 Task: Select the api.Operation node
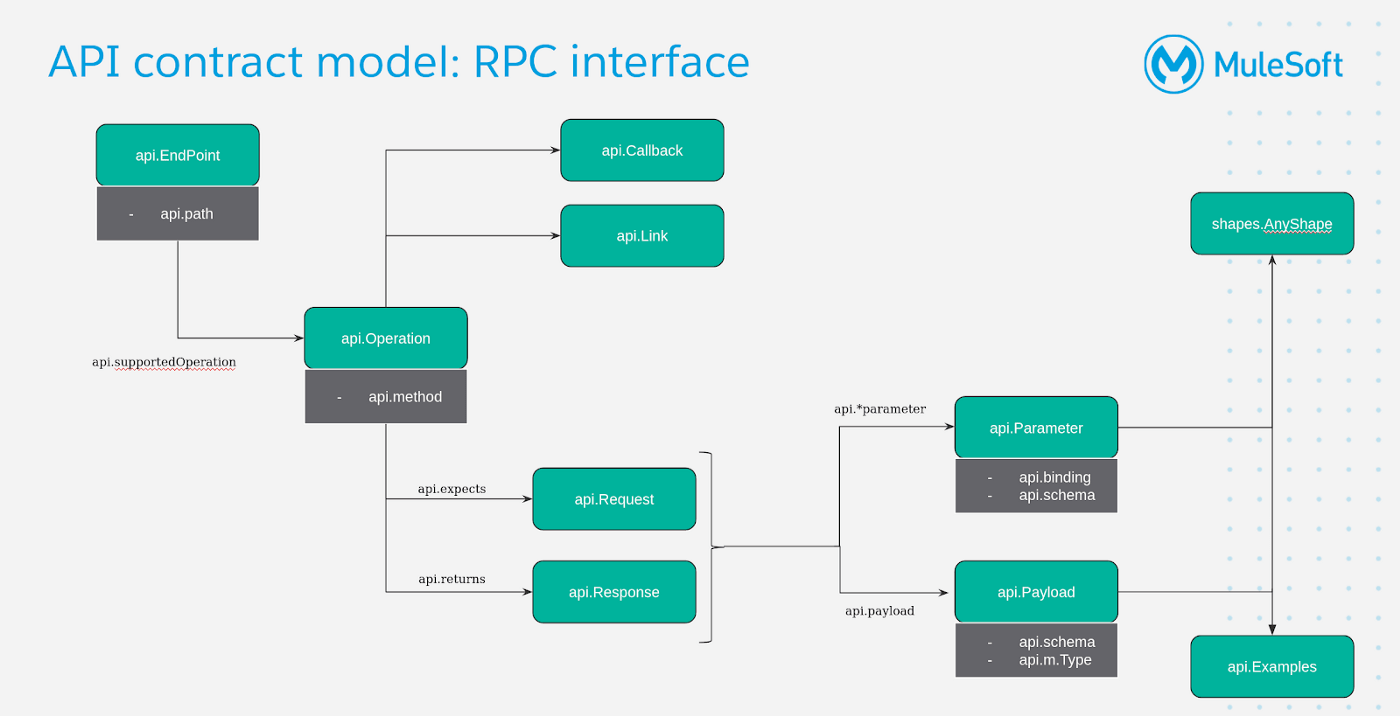pyautogui.click(x=385, y=338)
